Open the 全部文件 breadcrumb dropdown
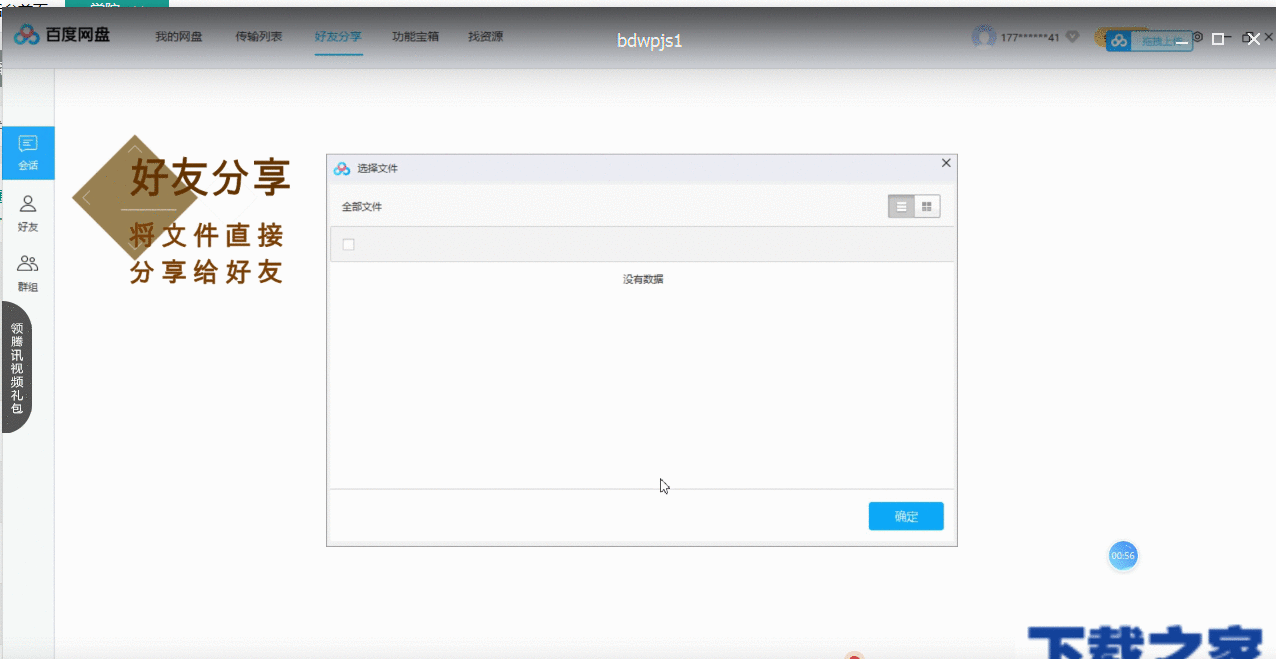This screenshot has height=659, width=1276. coord(360,205)
